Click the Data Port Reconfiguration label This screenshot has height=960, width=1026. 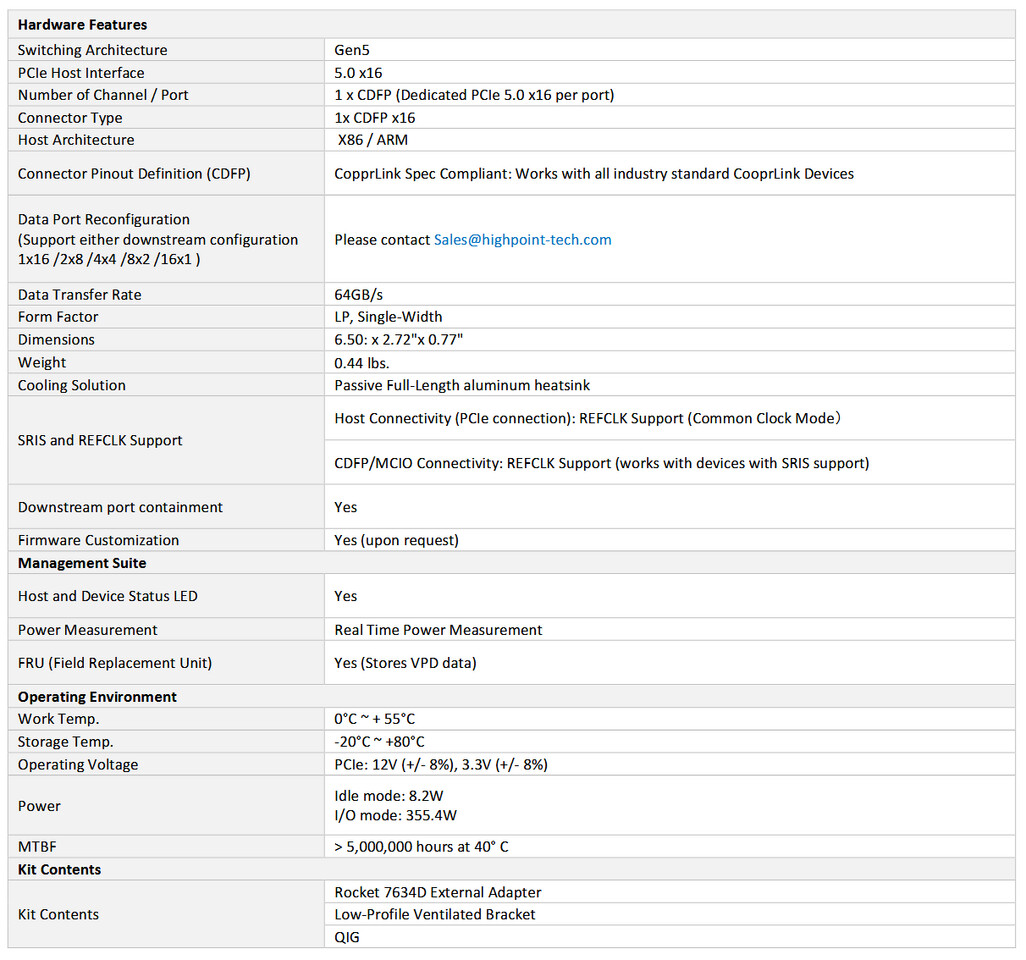coord(104,220)
